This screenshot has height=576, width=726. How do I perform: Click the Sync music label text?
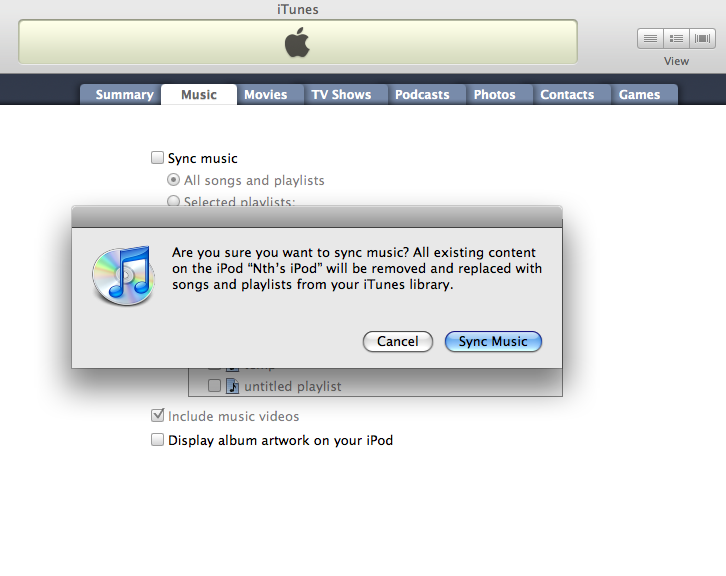(202, 158)
